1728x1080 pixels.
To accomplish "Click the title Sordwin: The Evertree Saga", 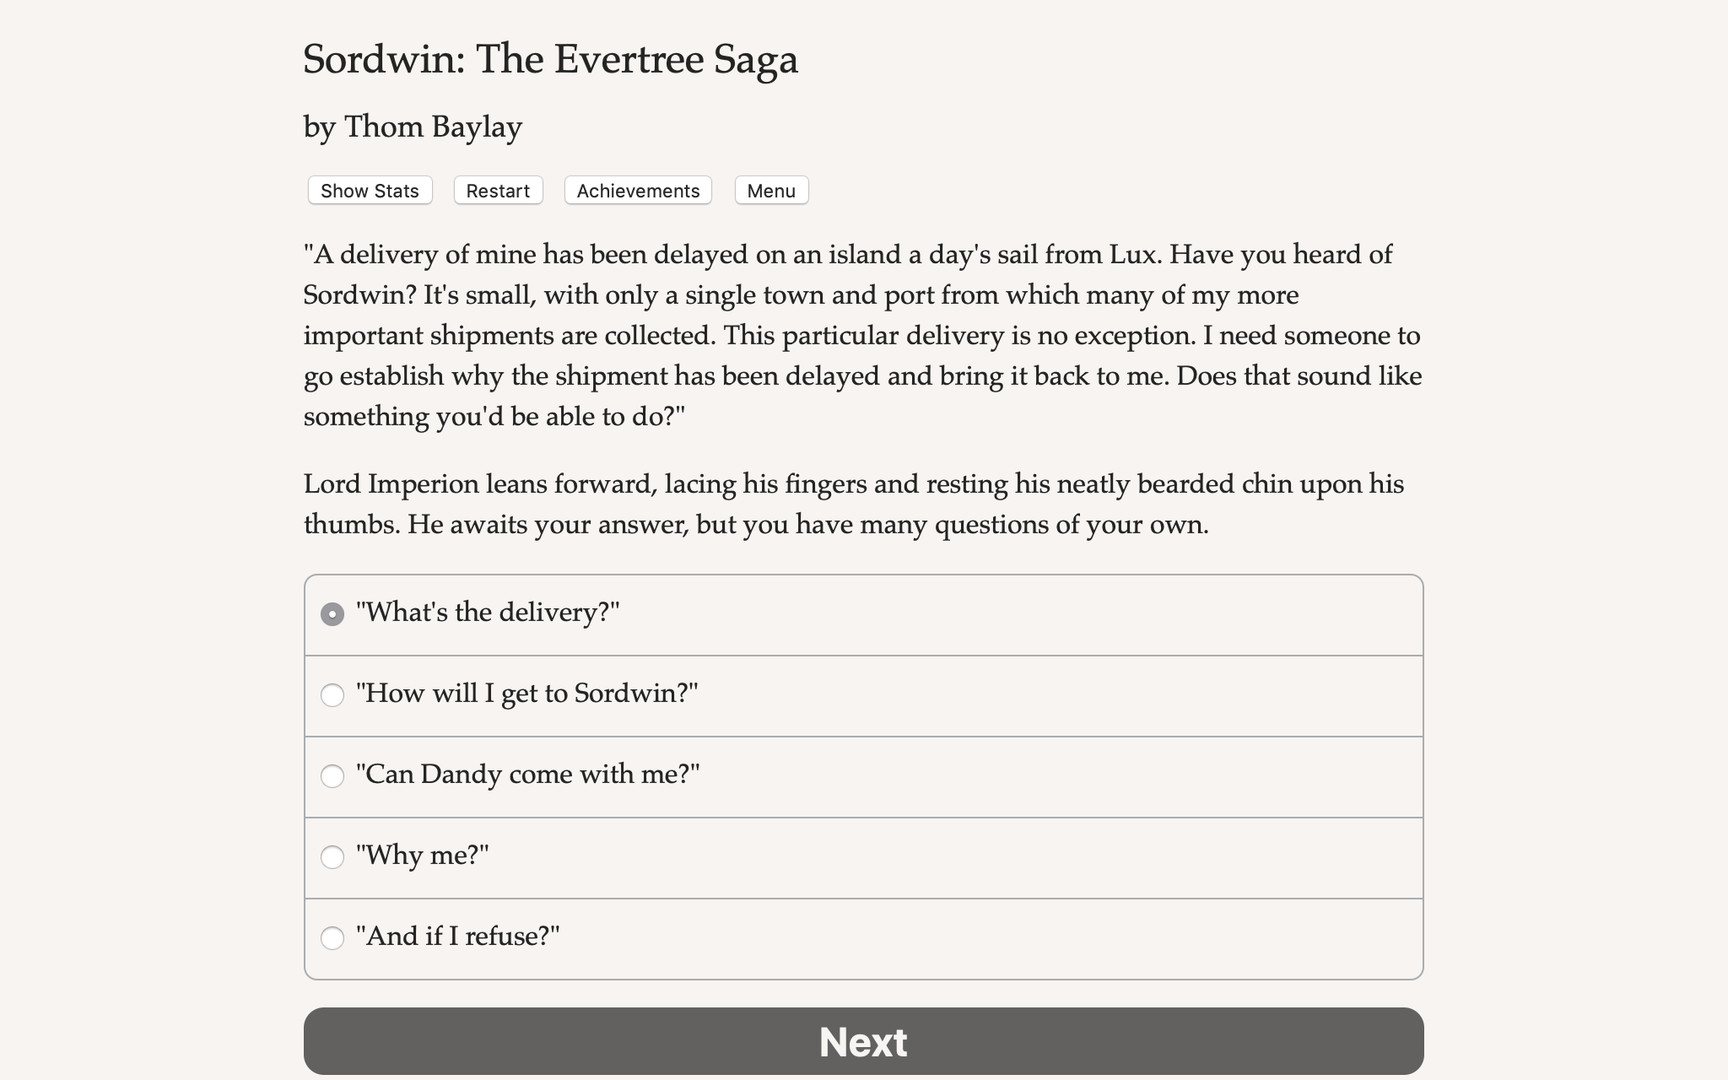I will (550, 59).
